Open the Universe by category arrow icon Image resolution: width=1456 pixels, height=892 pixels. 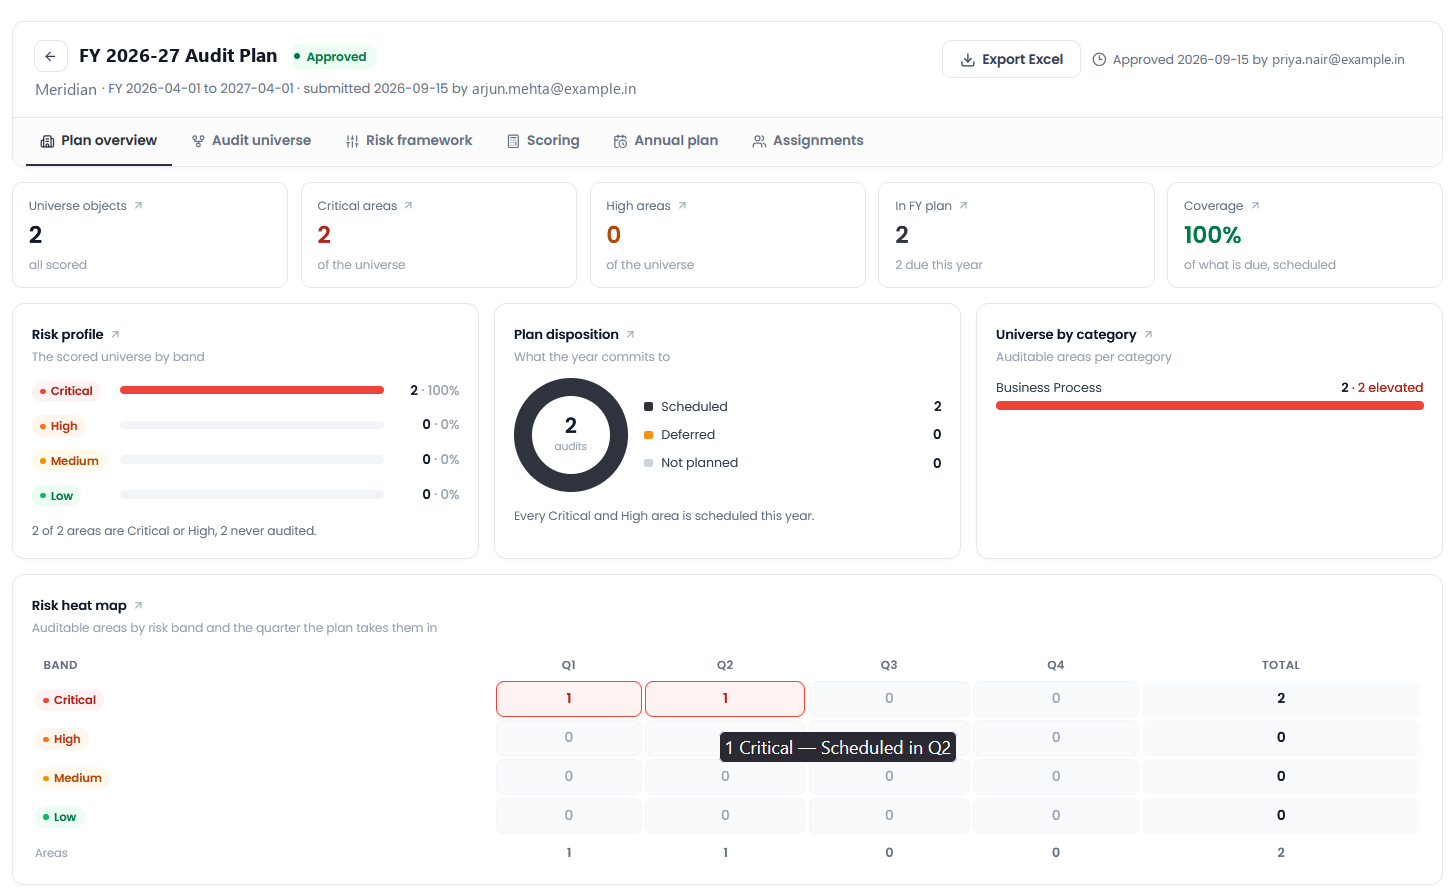click(x=1148, y=334)
